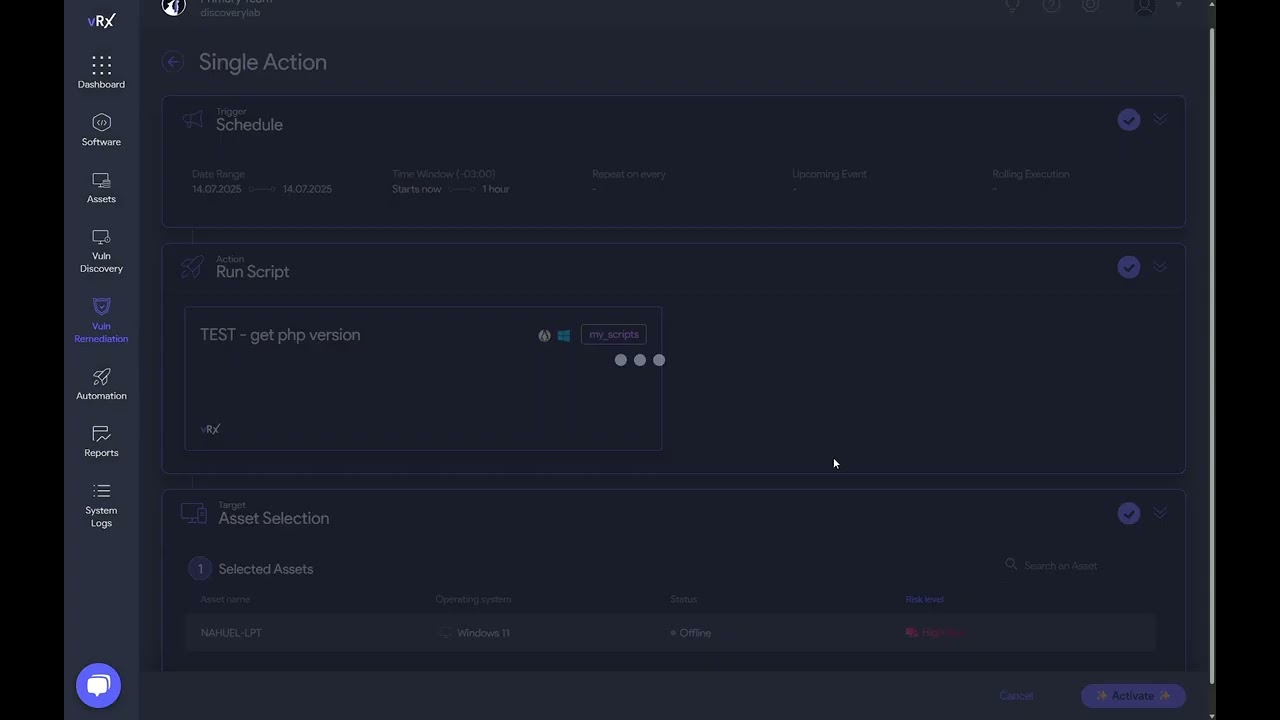
Task: Select Vuln Remediation in sidebar
Action: 101,320
